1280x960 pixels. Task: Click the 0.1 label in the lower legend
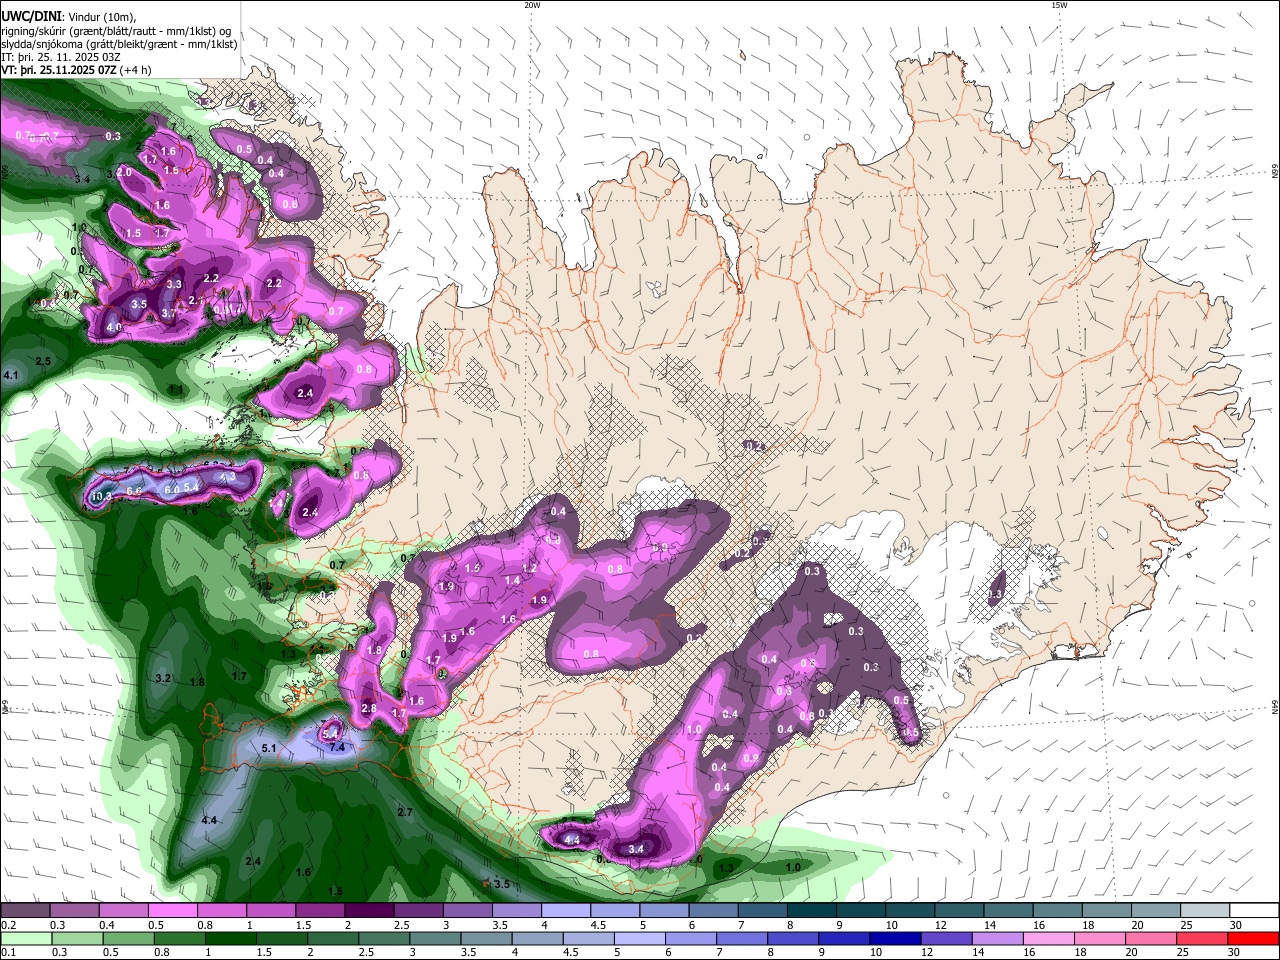coord(8,952)
